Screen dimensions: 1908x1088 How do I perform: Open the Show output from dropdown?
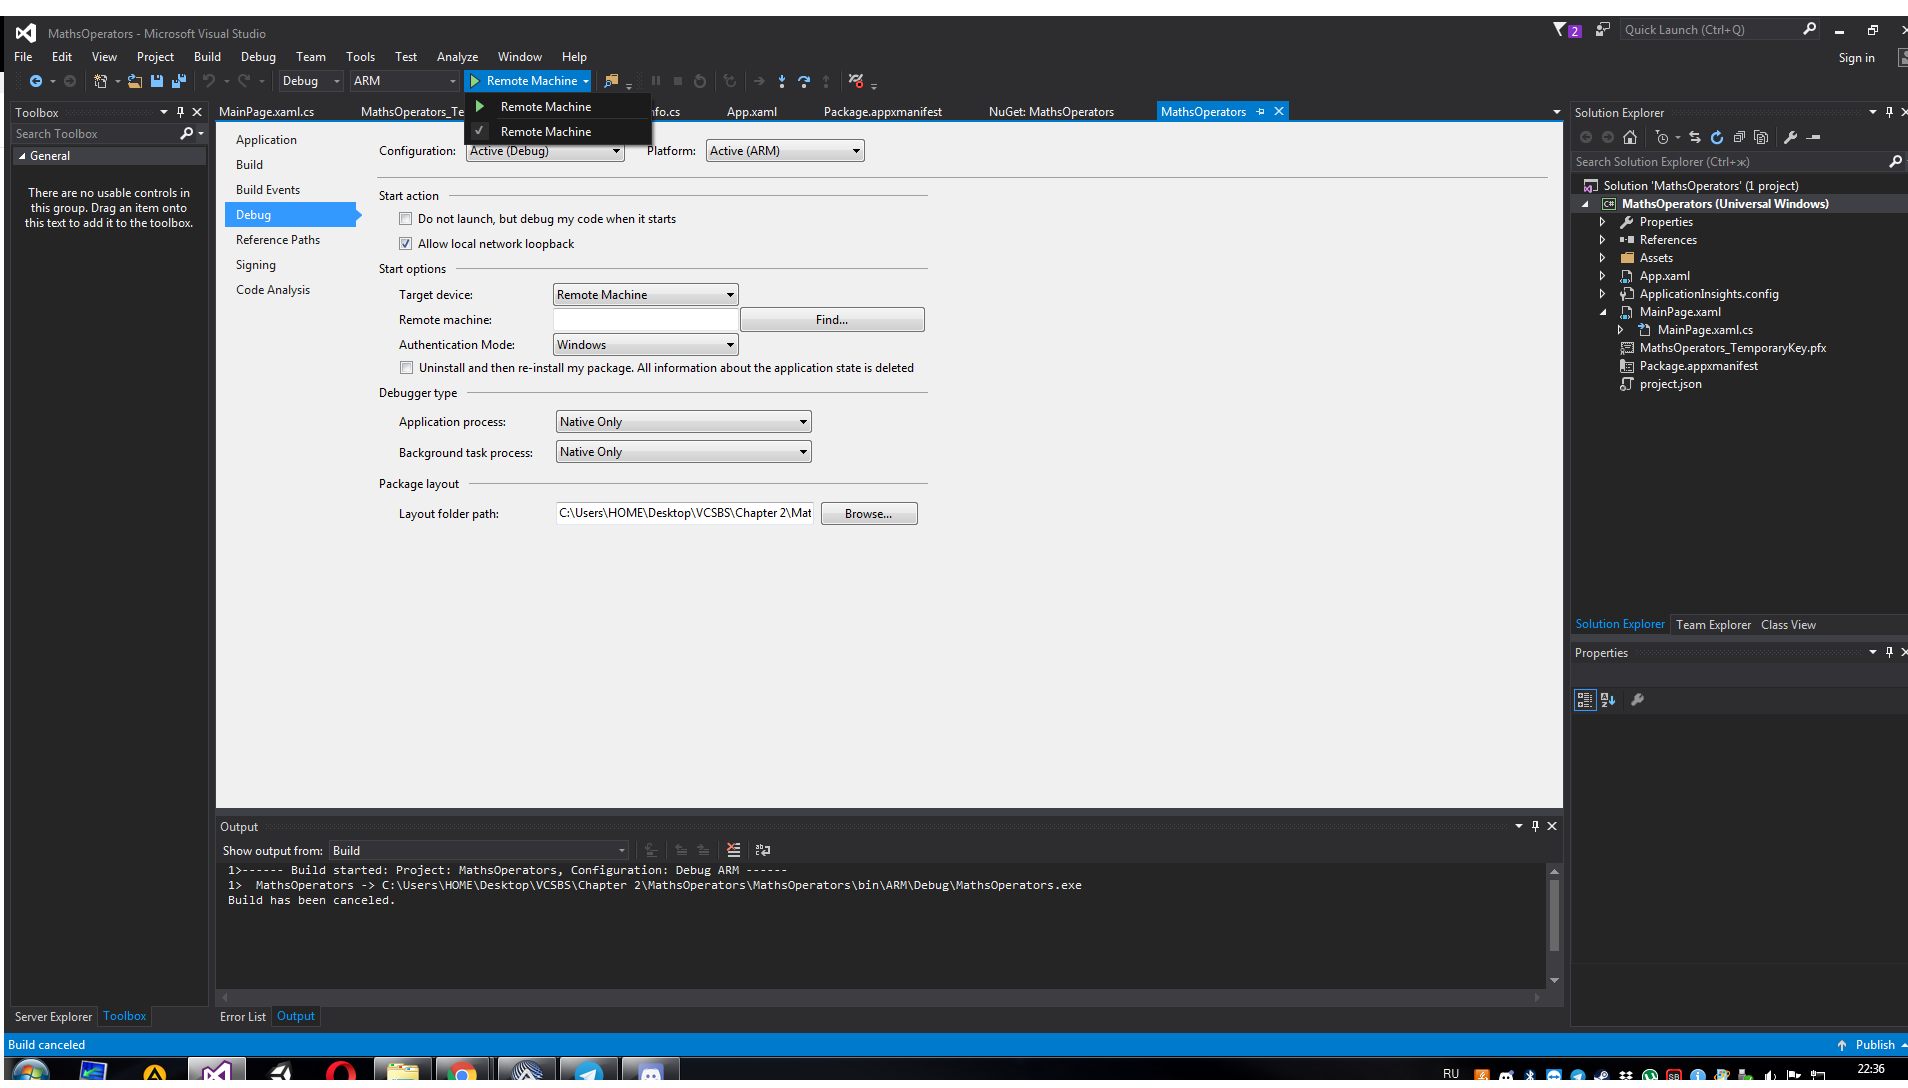tap(479, 851)
